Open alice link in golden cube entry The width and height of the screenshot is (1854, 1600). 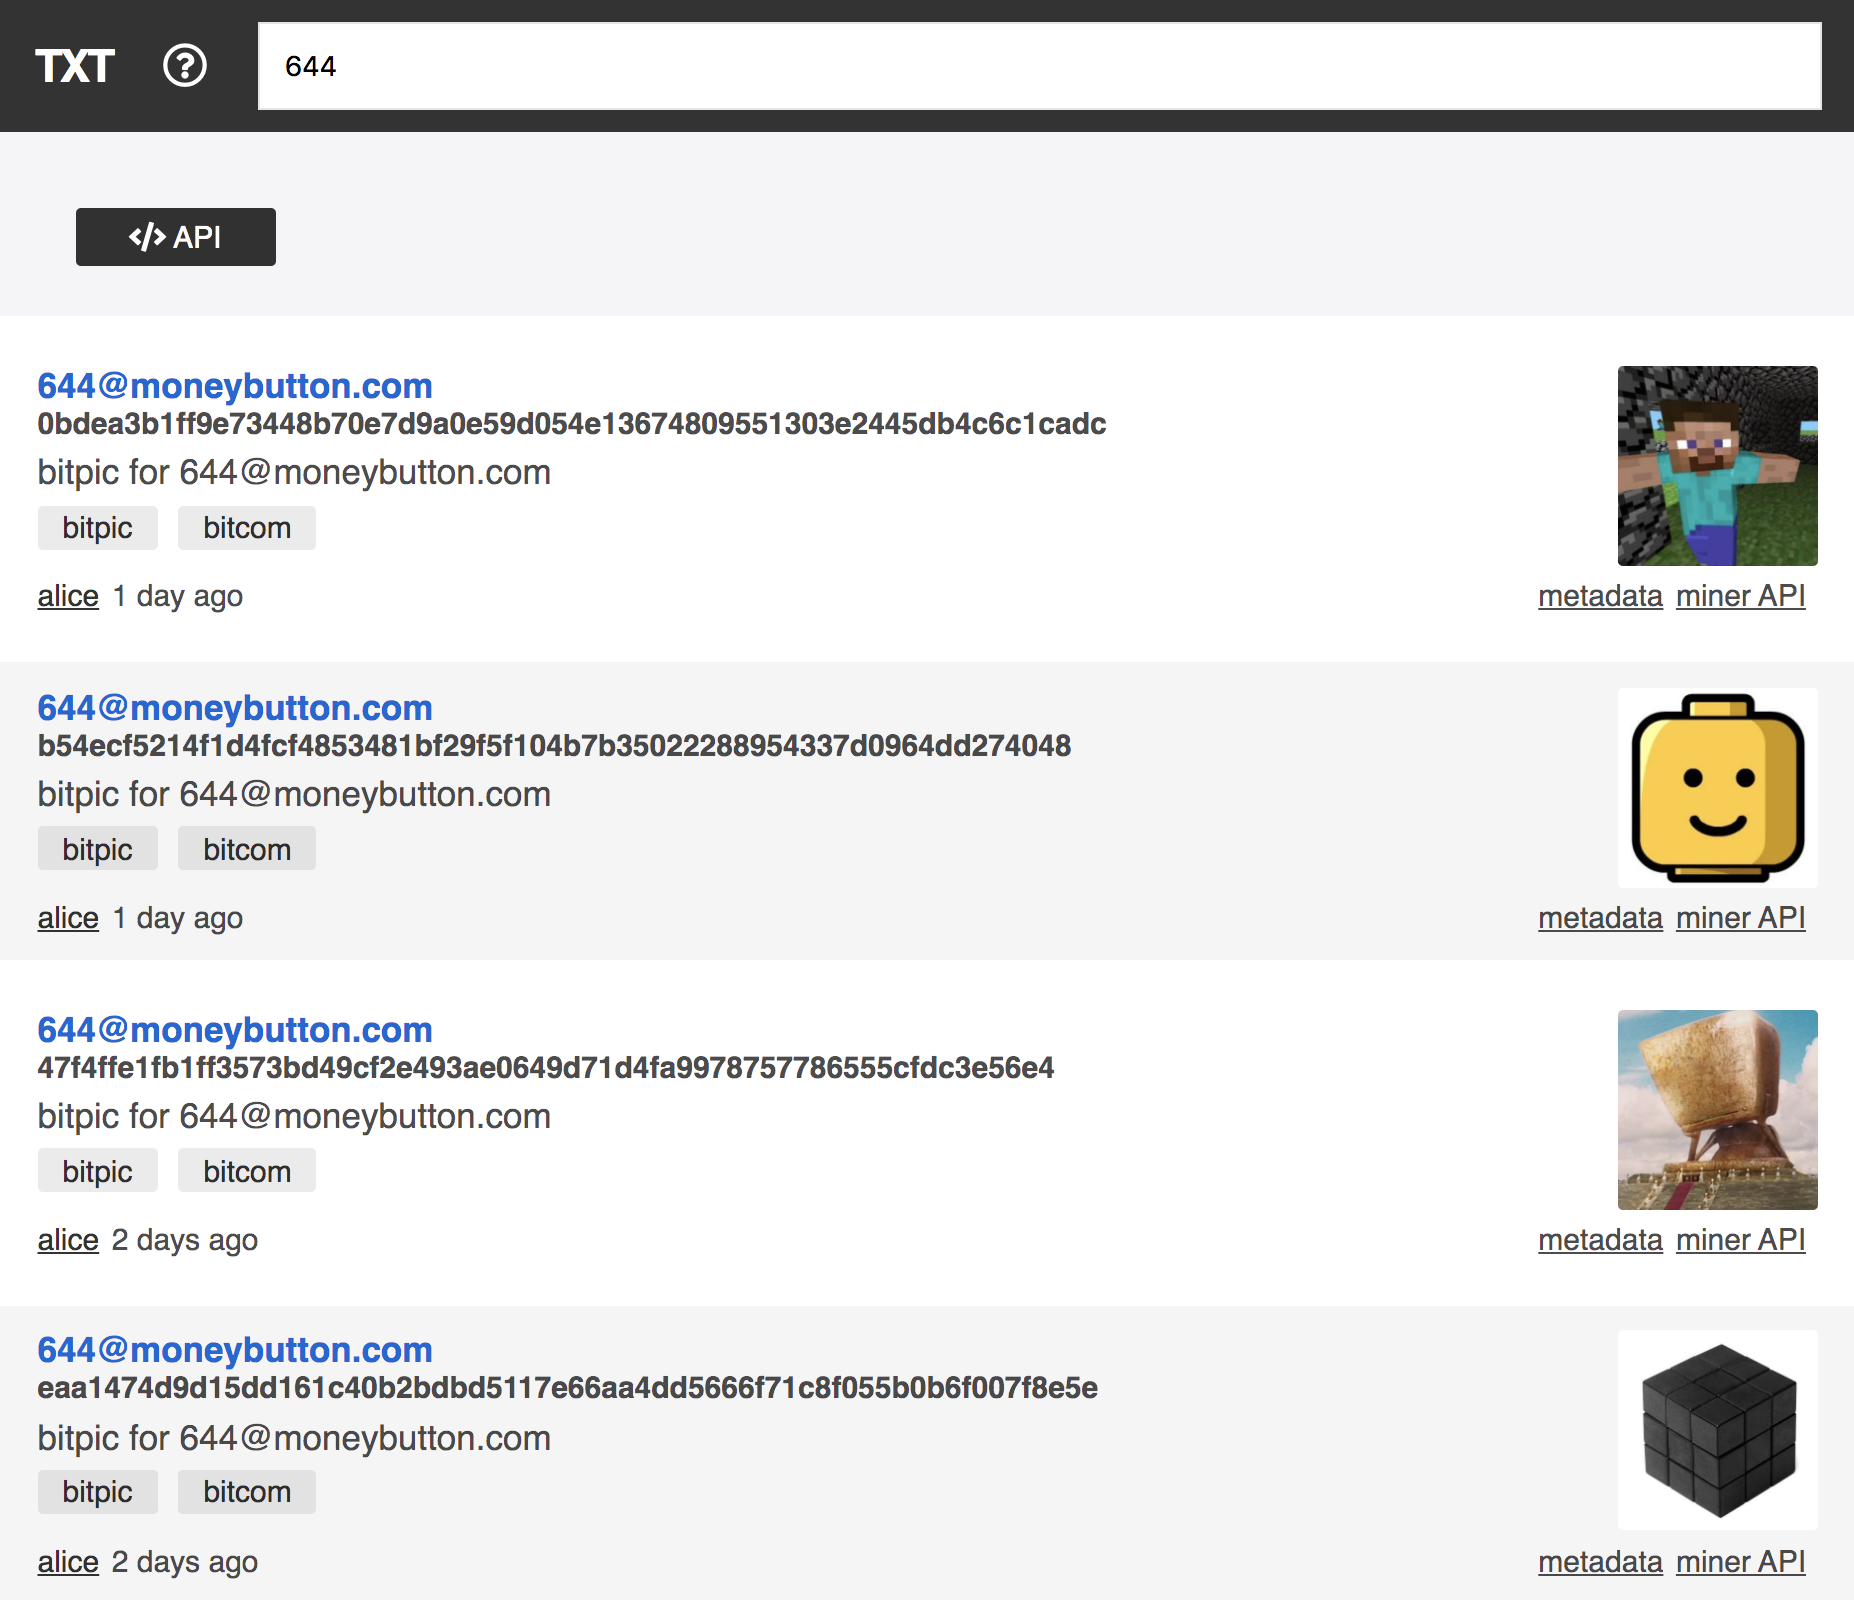[68, 1240]
